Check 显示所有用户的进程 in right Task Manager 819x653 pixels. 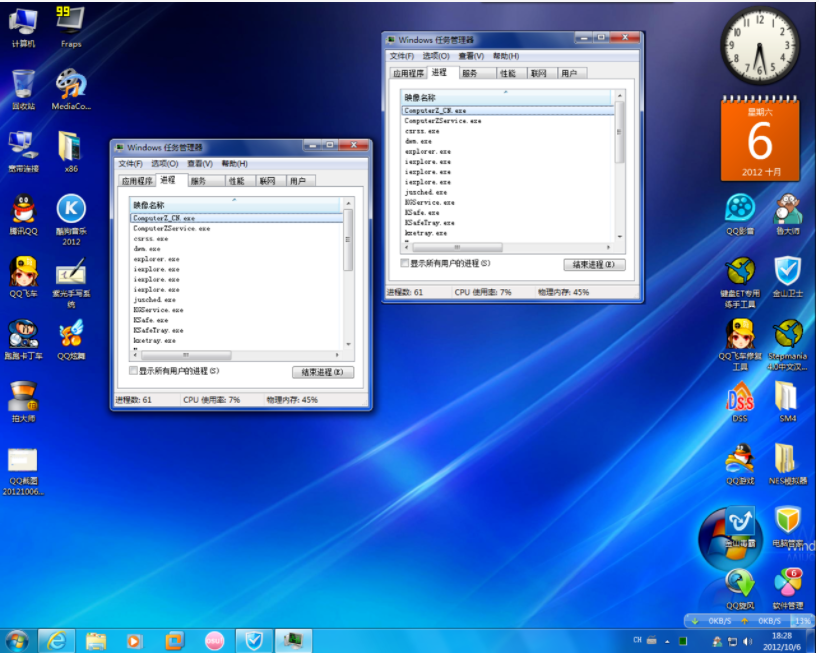coord(405,263)
